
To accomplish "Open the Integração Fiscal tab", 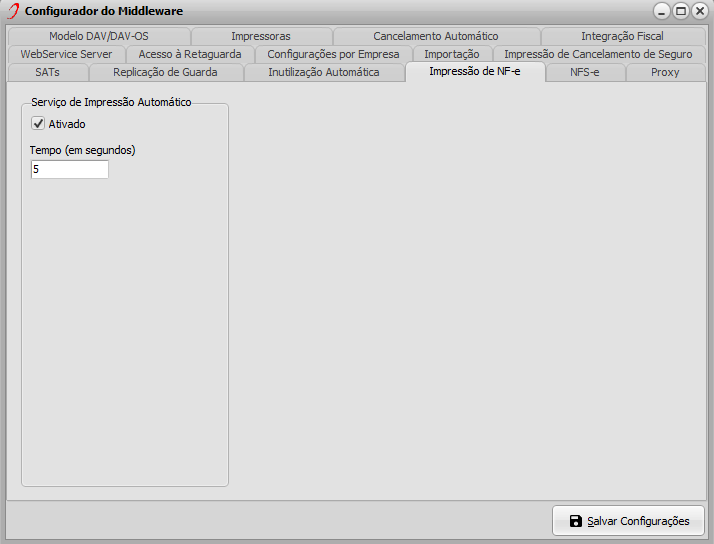I will (x=621, y=36).
